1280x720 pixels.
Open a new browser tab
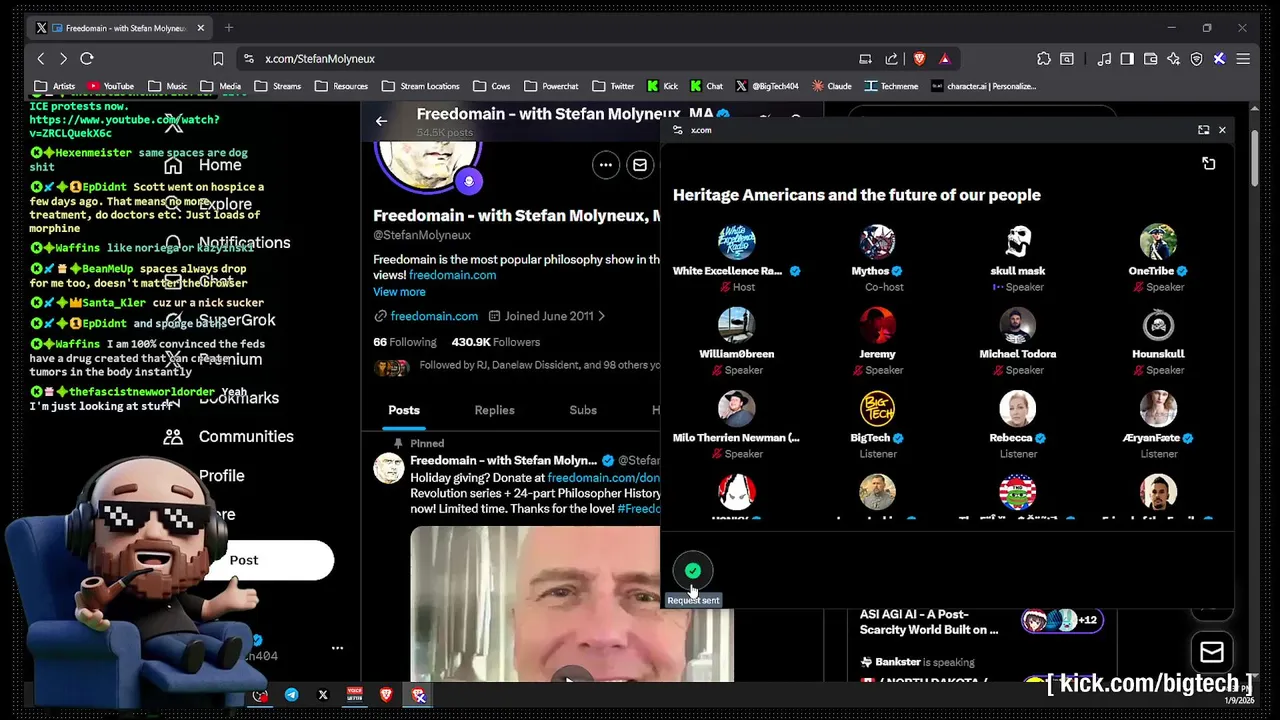(229, 28)
